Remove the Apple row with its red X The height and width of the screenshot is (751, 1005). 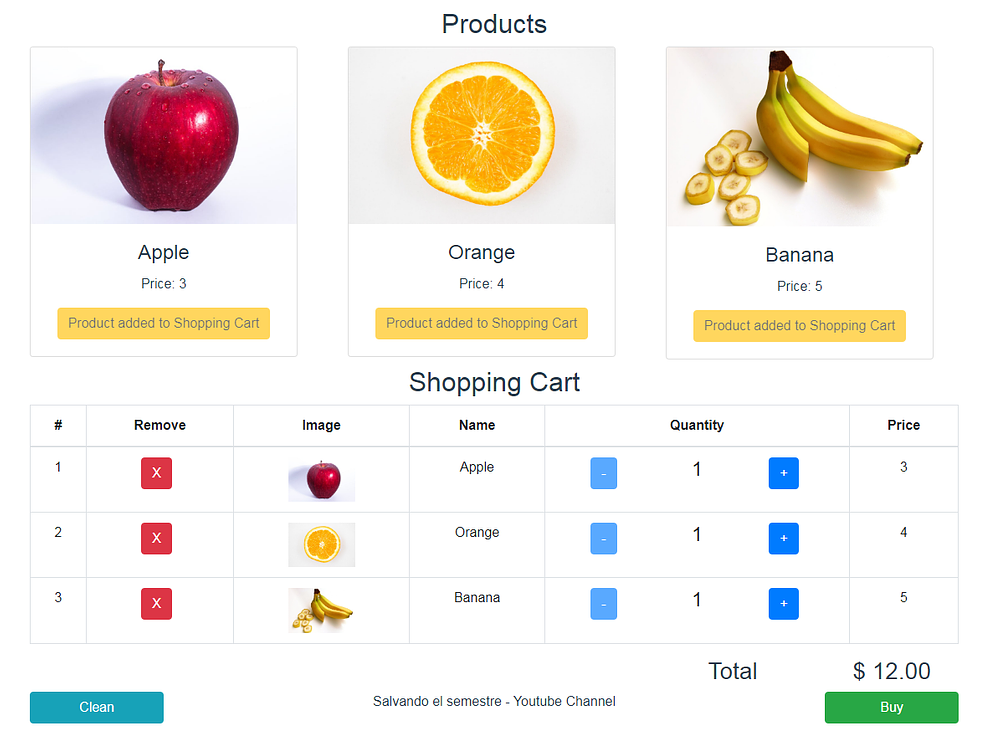[156, 472]
